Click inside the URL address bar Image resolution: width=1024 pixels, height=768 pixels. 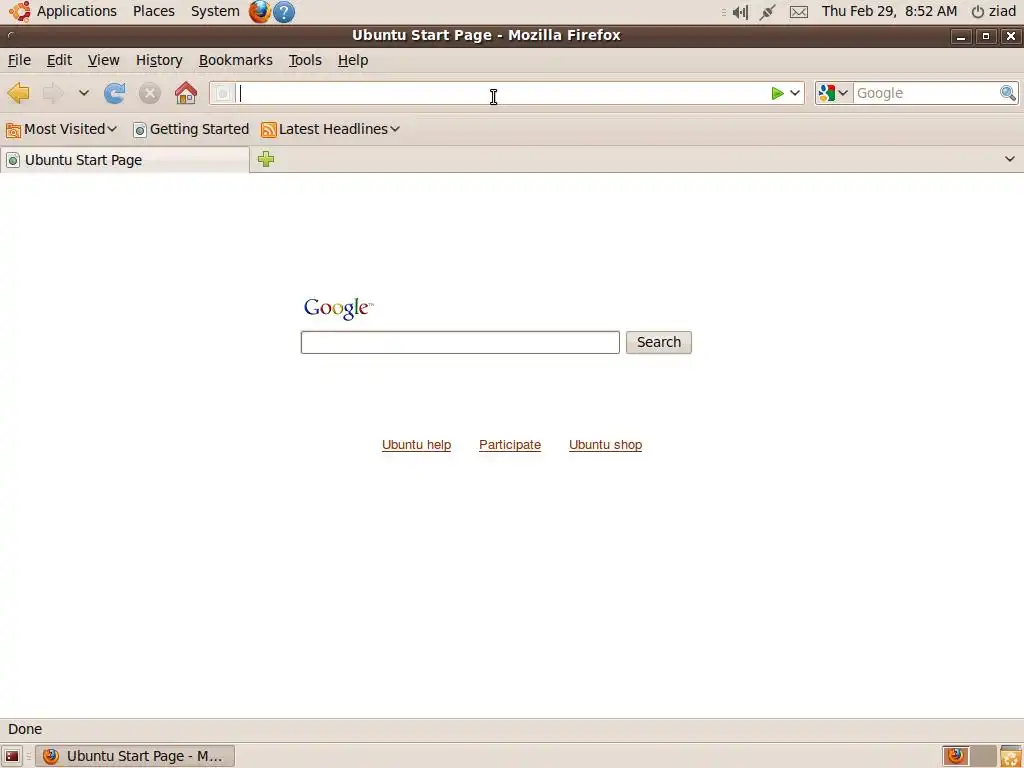503,93
